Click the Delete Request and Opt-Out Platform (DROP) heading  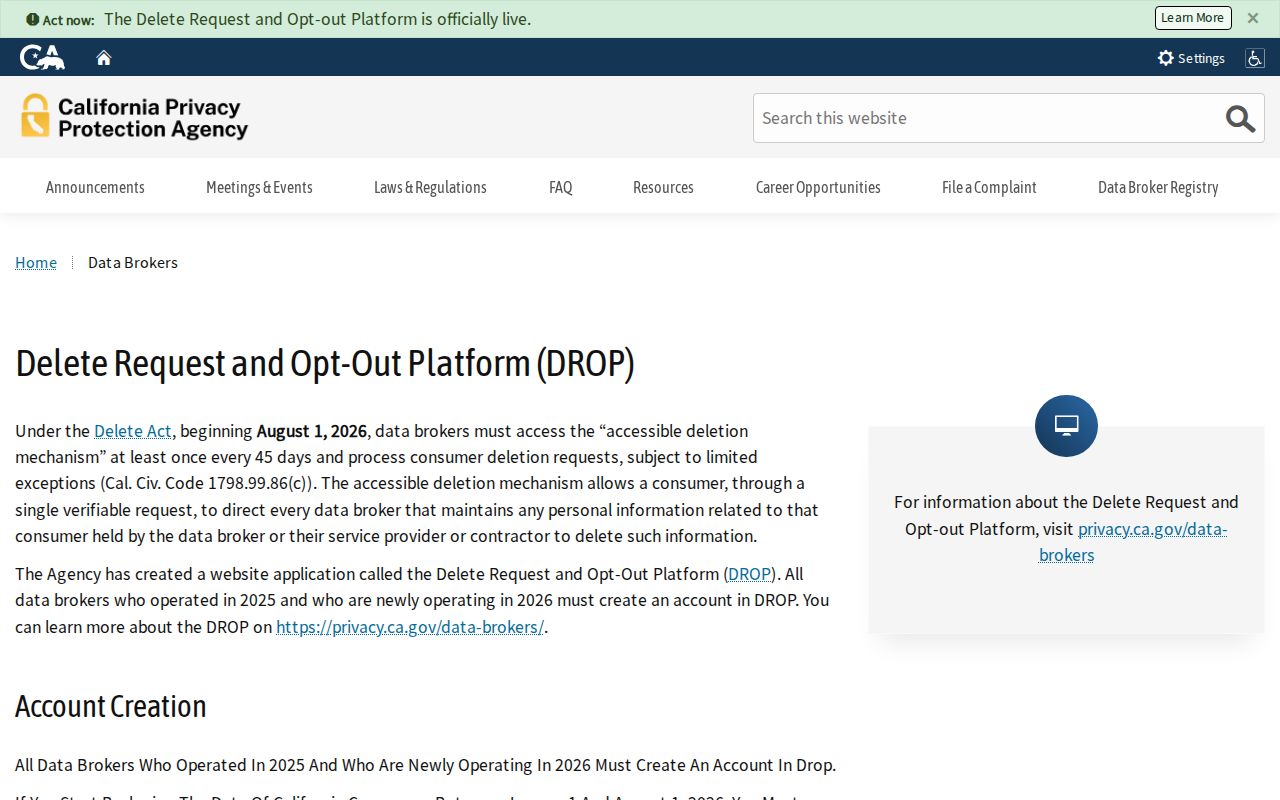[325, 363]
